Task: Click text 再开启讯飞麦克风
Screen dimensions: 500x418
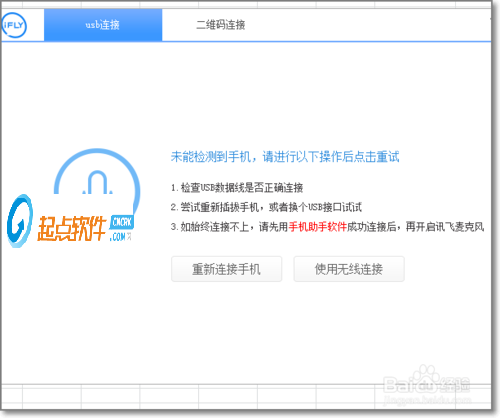Action: coord(445,227)
